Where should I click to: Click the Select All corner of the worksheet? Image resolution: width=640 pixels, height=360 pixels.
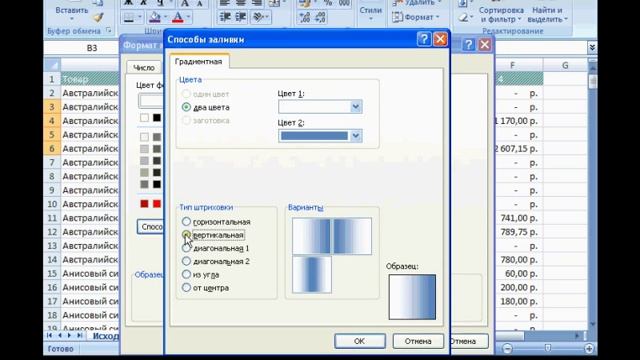52,65
